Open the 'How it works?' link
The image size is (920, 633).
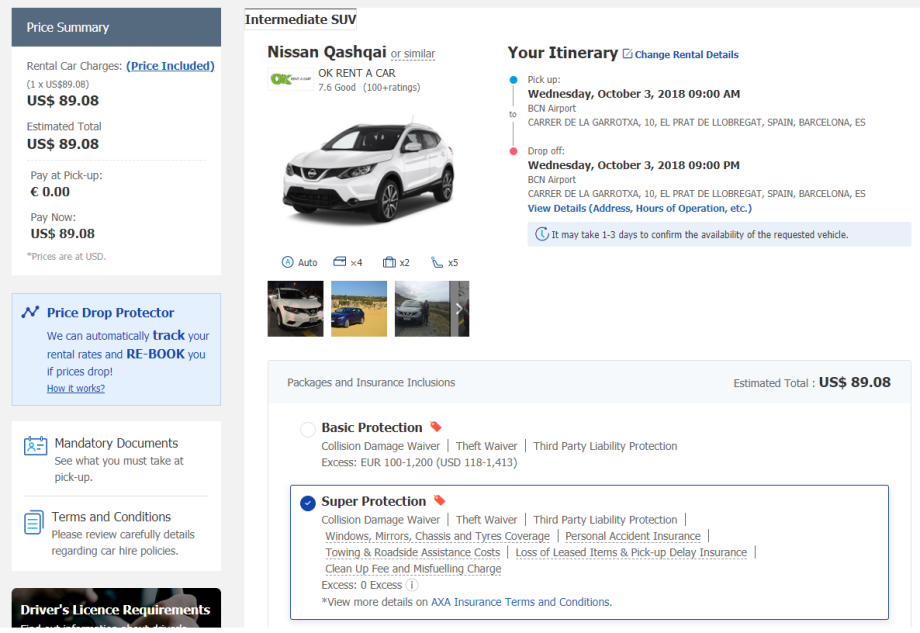coord(75,388)
